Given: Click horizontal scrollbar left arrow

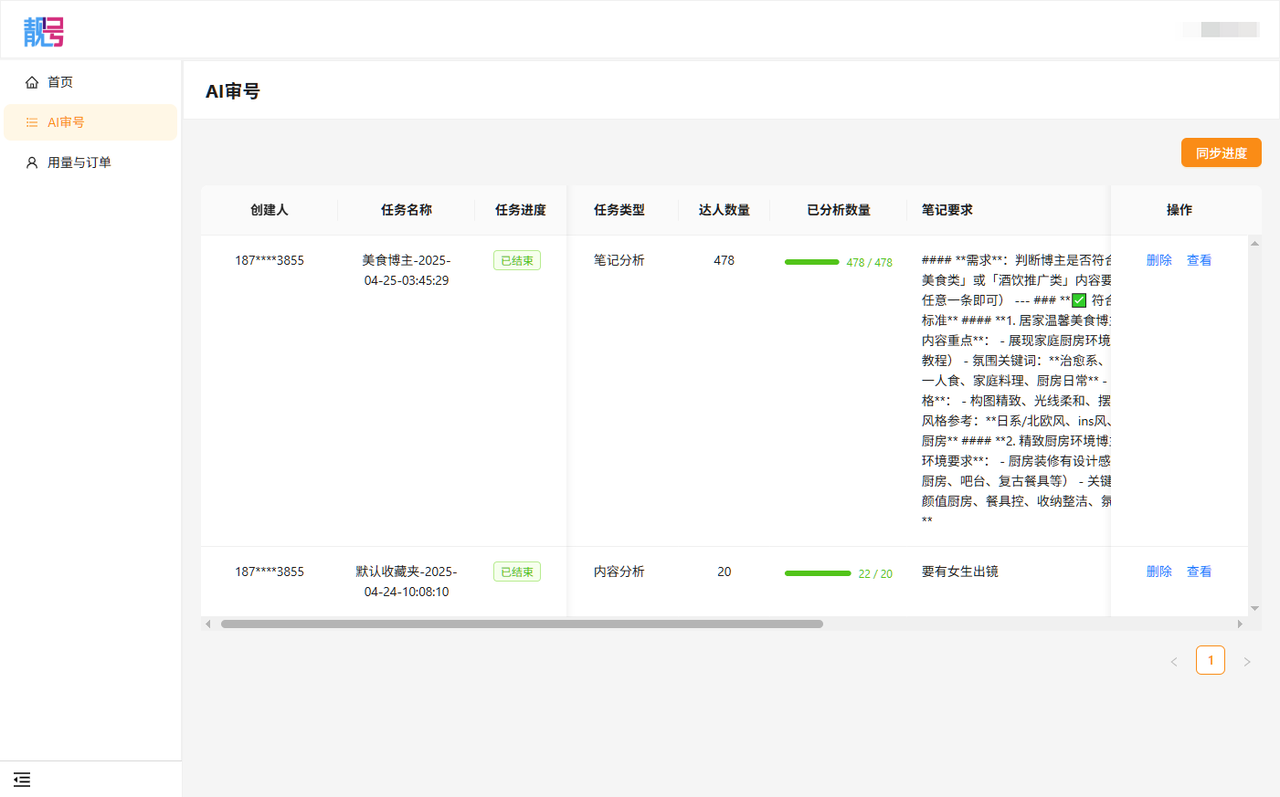Looking at the screenshot, I should click(x=208, y=624).
